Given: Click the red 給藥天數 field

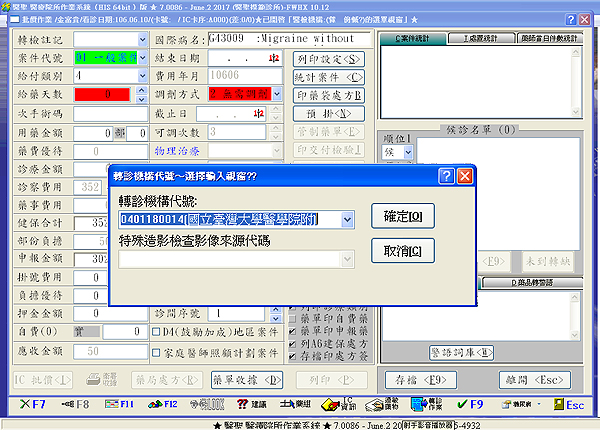Looking at the screenshot, I should (108, 94).
